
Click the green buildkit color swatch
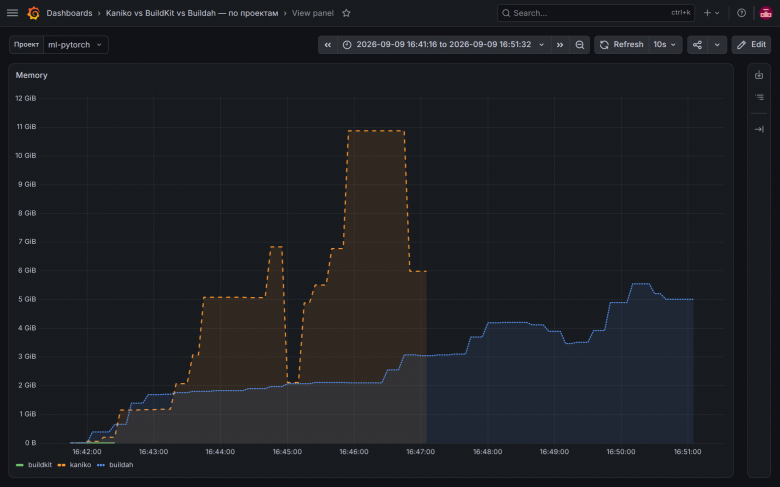(x=20, y=465)
